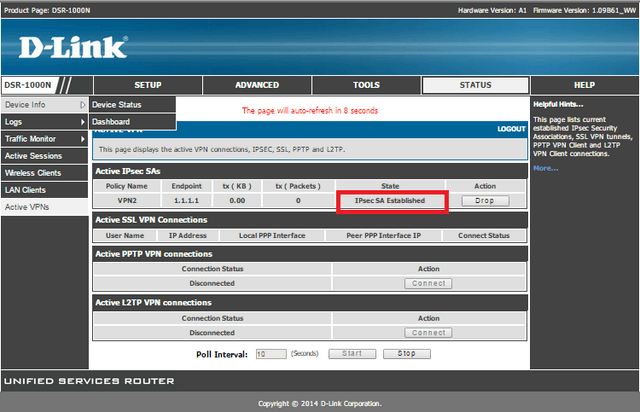Drop the VPN2 IPsec connection
Screen dimensions: 640x412
pos(485,201)
